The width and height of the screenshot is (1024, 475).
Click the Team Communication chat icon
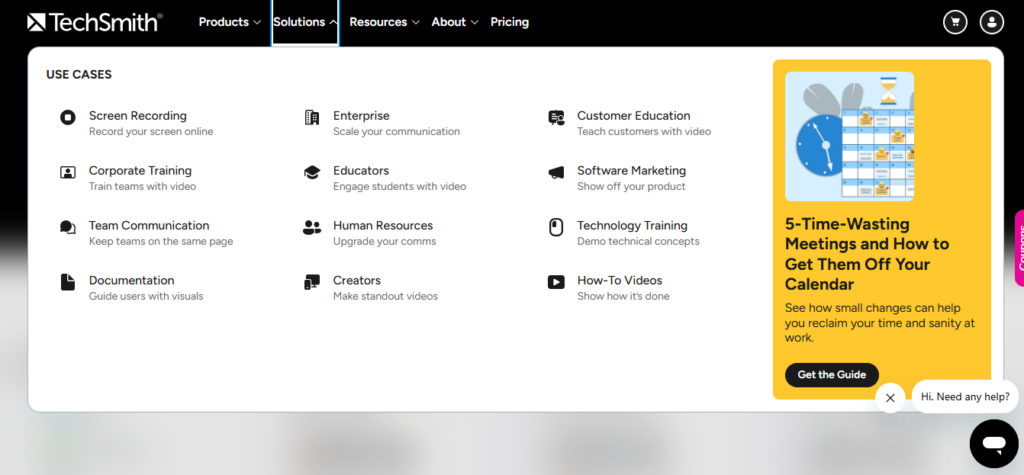(68, 228)
